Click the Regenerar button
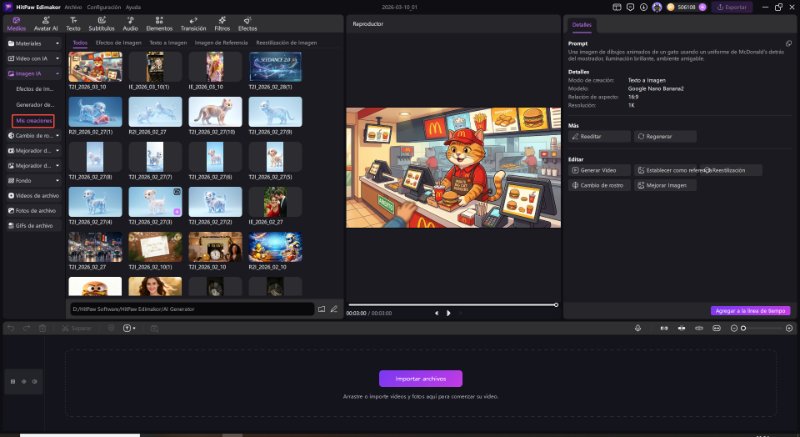Viewport: 800px width, 437px height. click(x=665, y=136)
